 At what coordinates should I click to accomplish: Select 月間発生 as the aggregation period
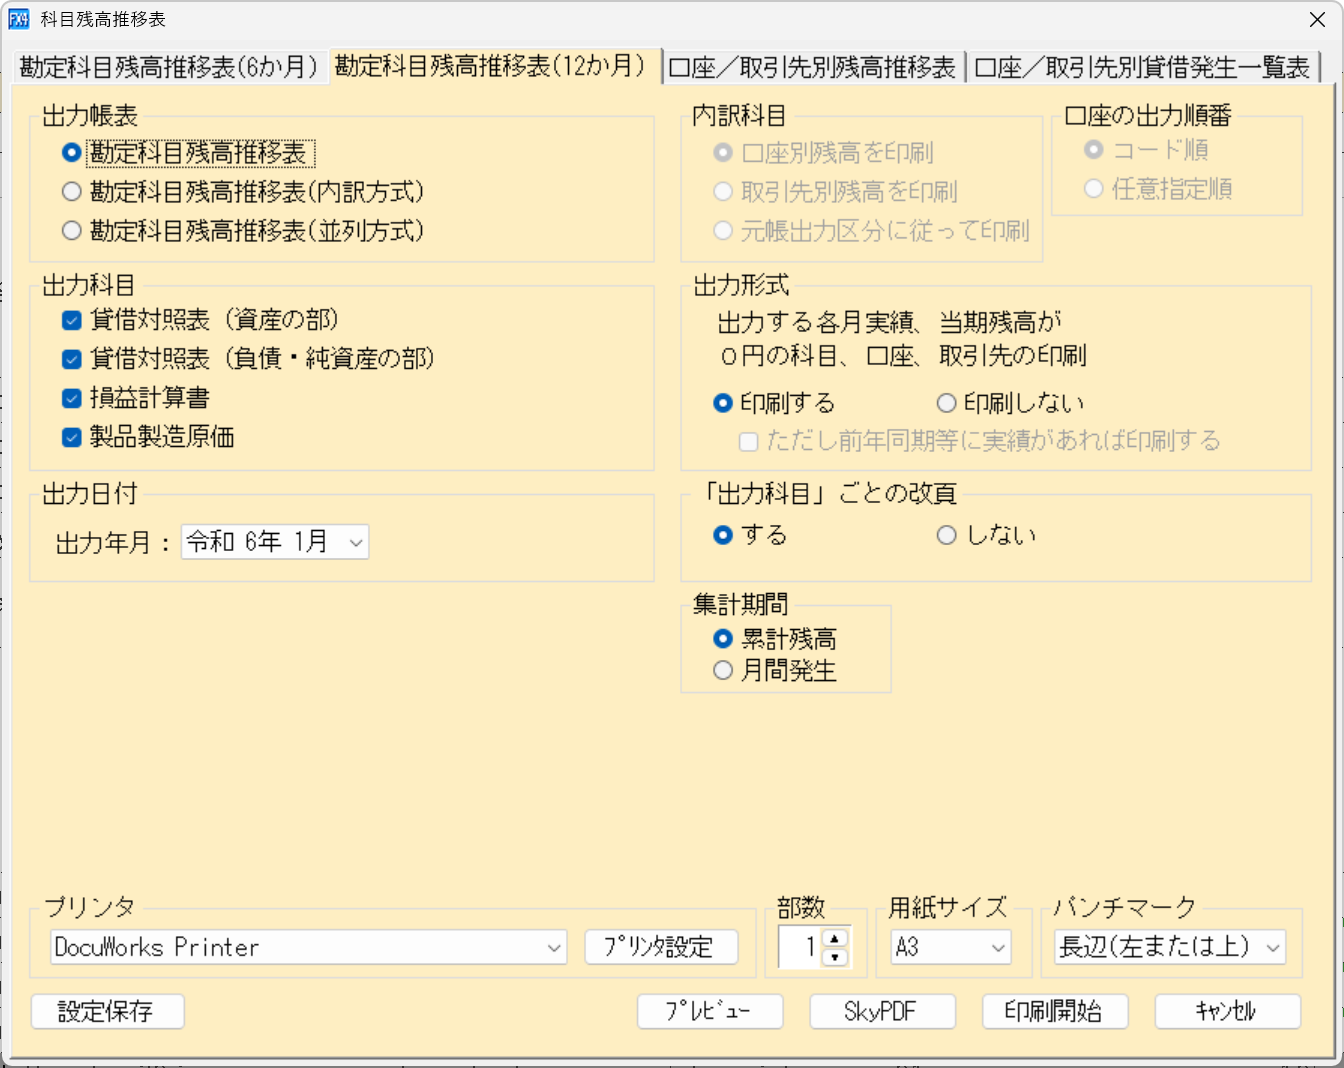click(723, 670)
